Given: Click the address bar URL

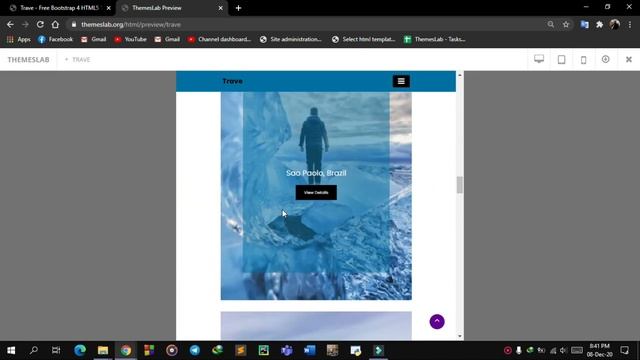Looking at the screenshot, I should click(x=131, y=24).
